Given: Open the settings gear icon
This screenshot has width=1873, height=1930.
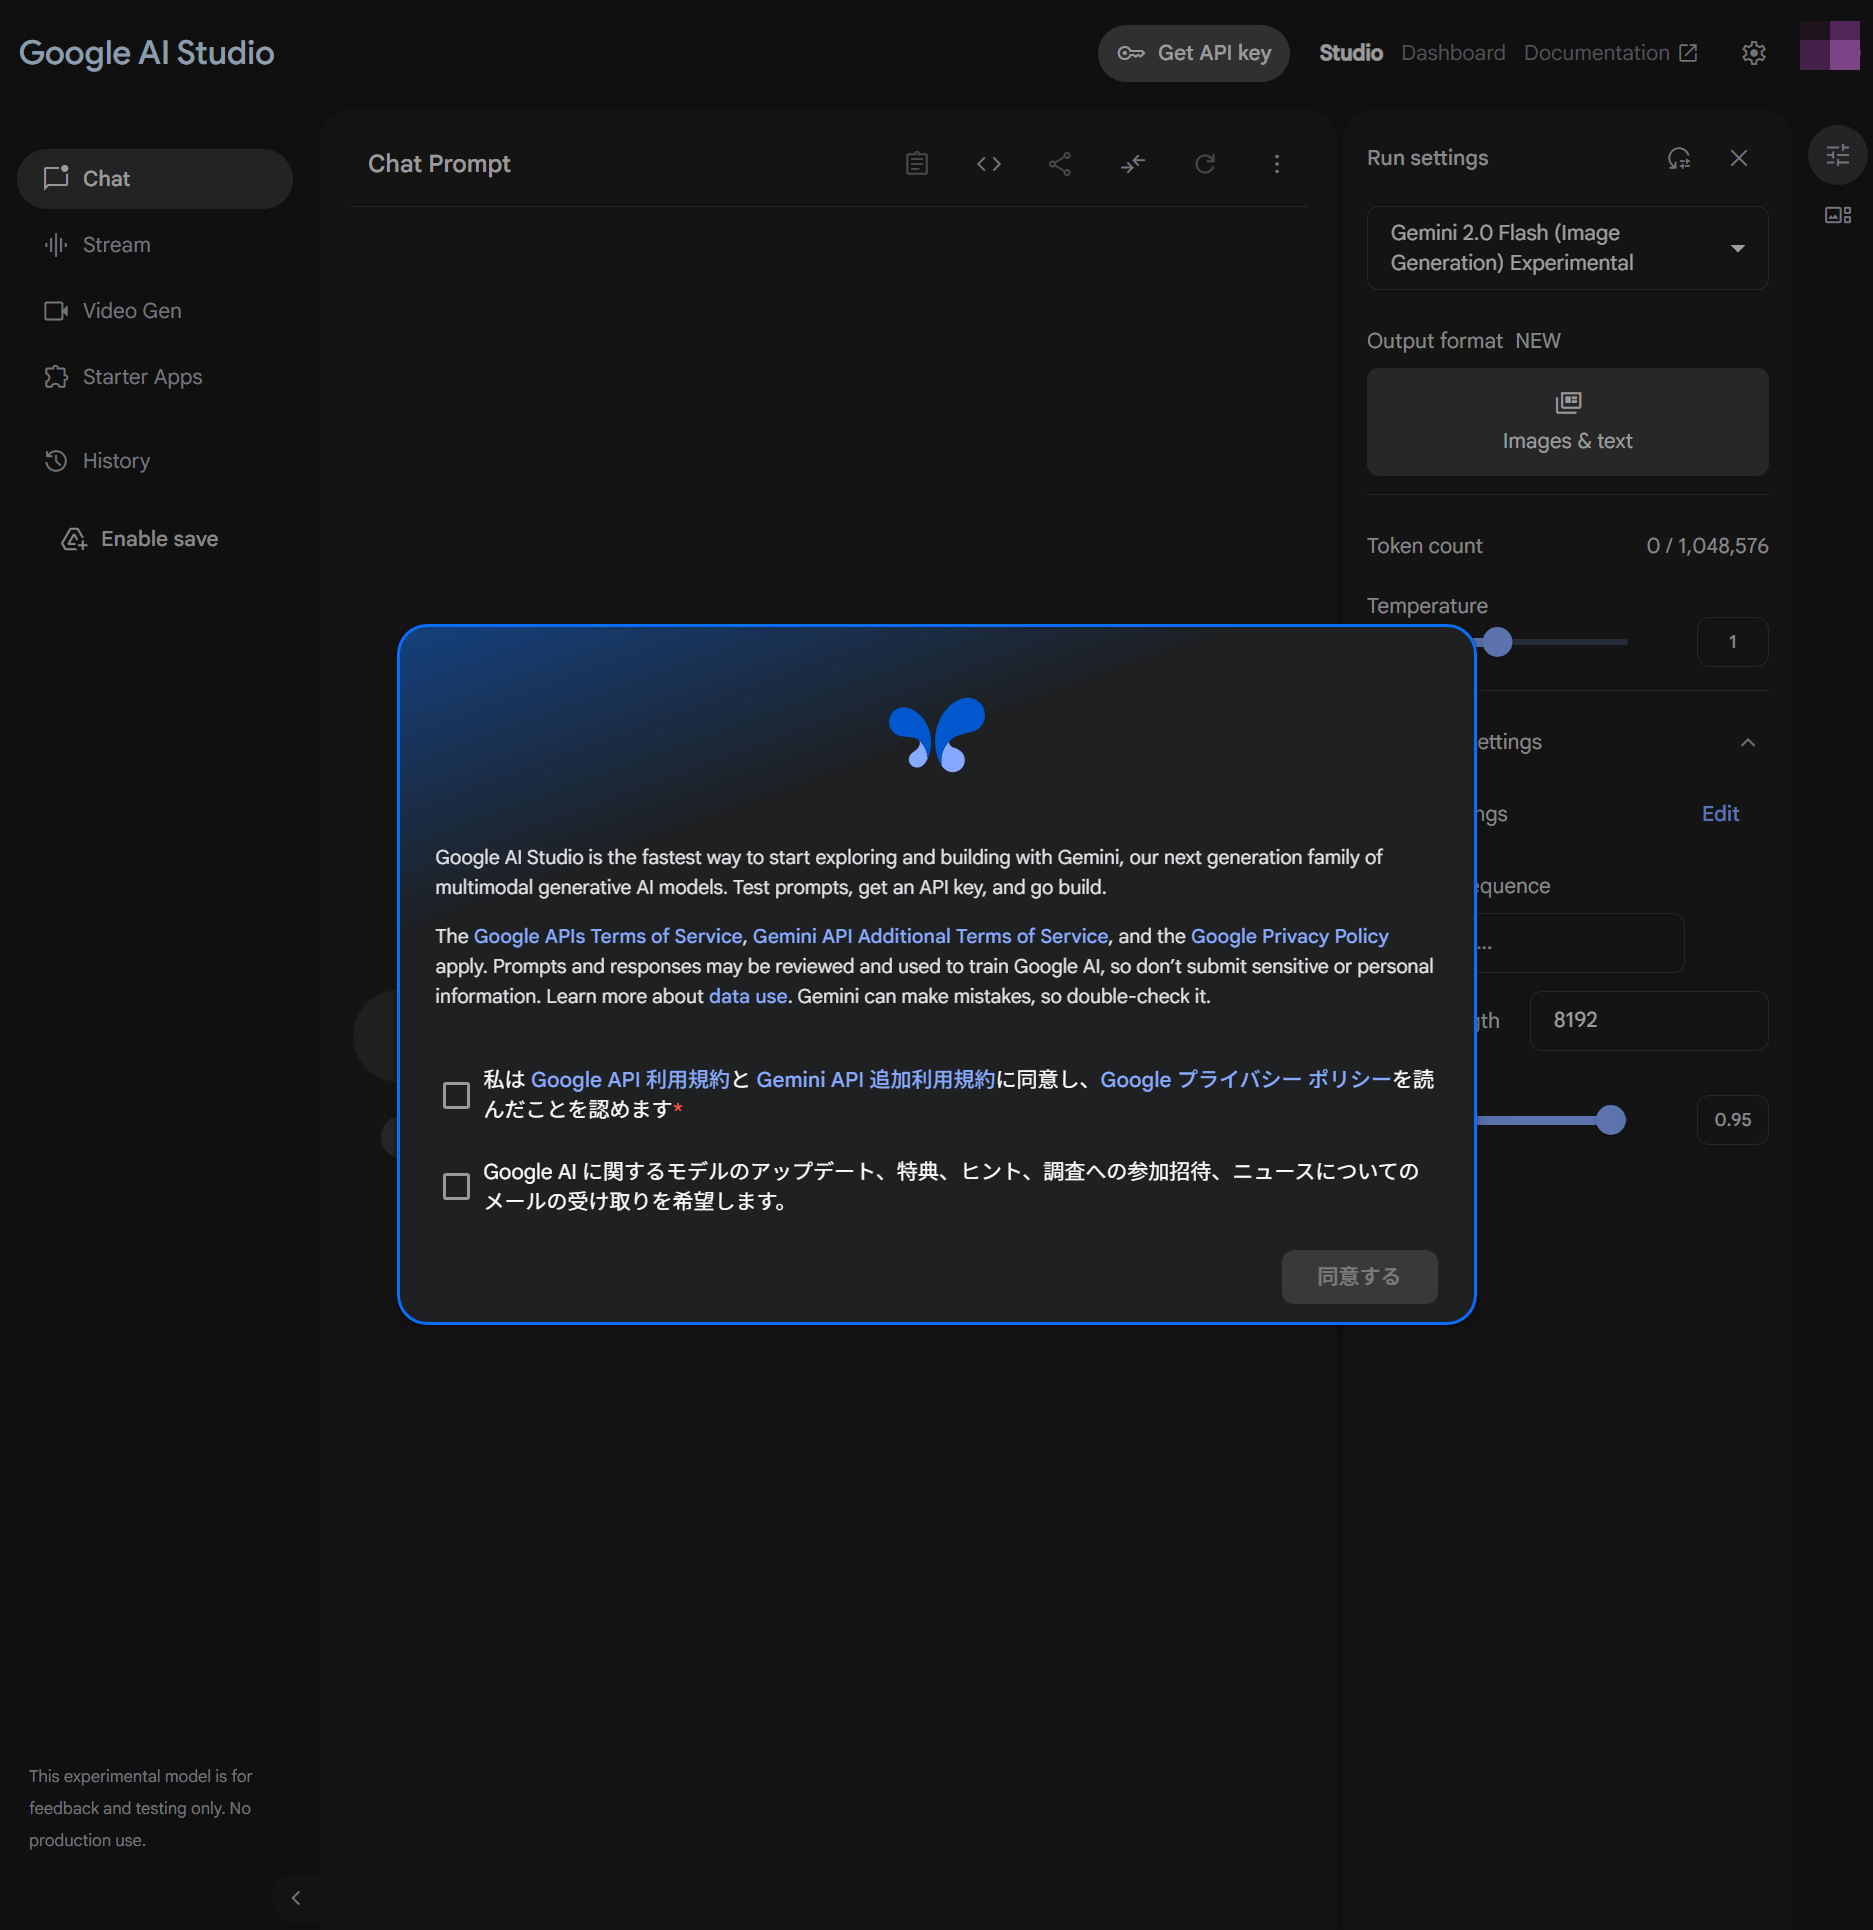Looking at the screenshot, I should (1754, 53).
